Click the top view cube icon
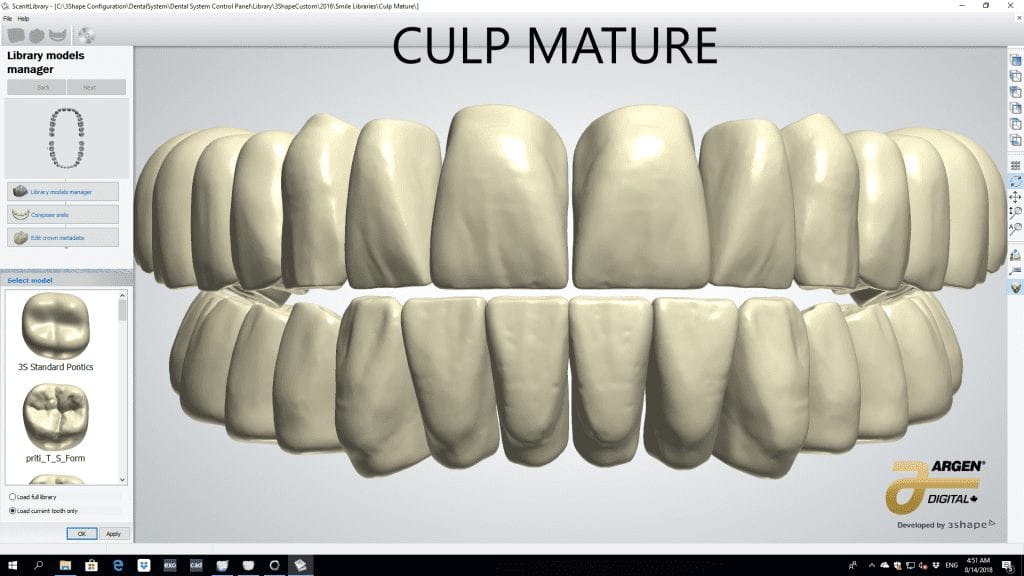The width and height of the screenshot is (1024, 576). (1015, 60)
